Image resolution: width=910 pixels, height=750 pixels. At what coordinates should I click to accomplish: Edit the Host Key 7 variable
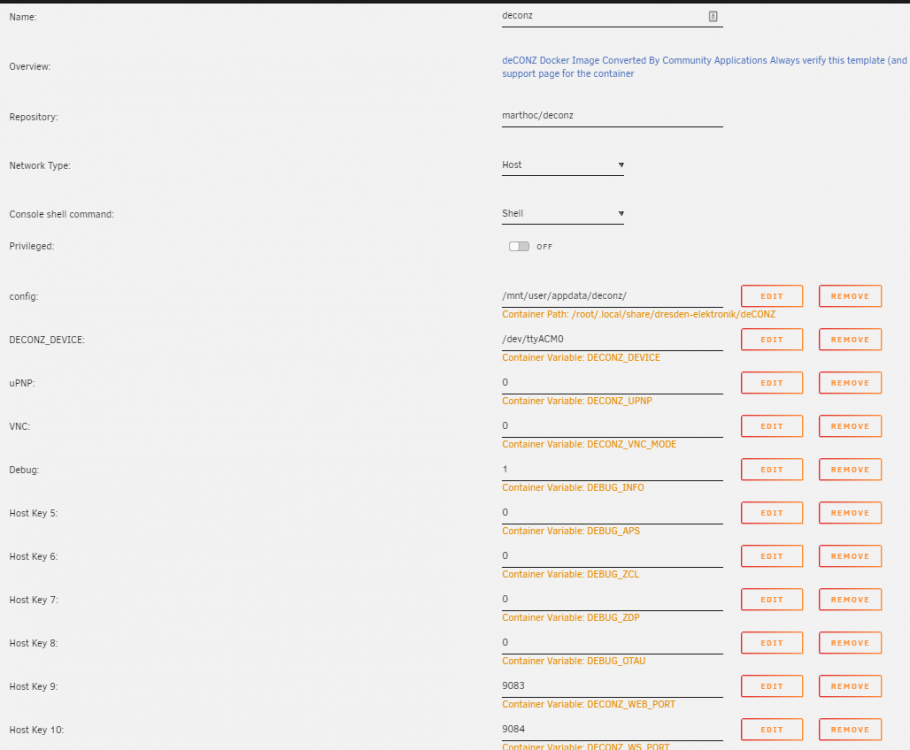[771, 600]
